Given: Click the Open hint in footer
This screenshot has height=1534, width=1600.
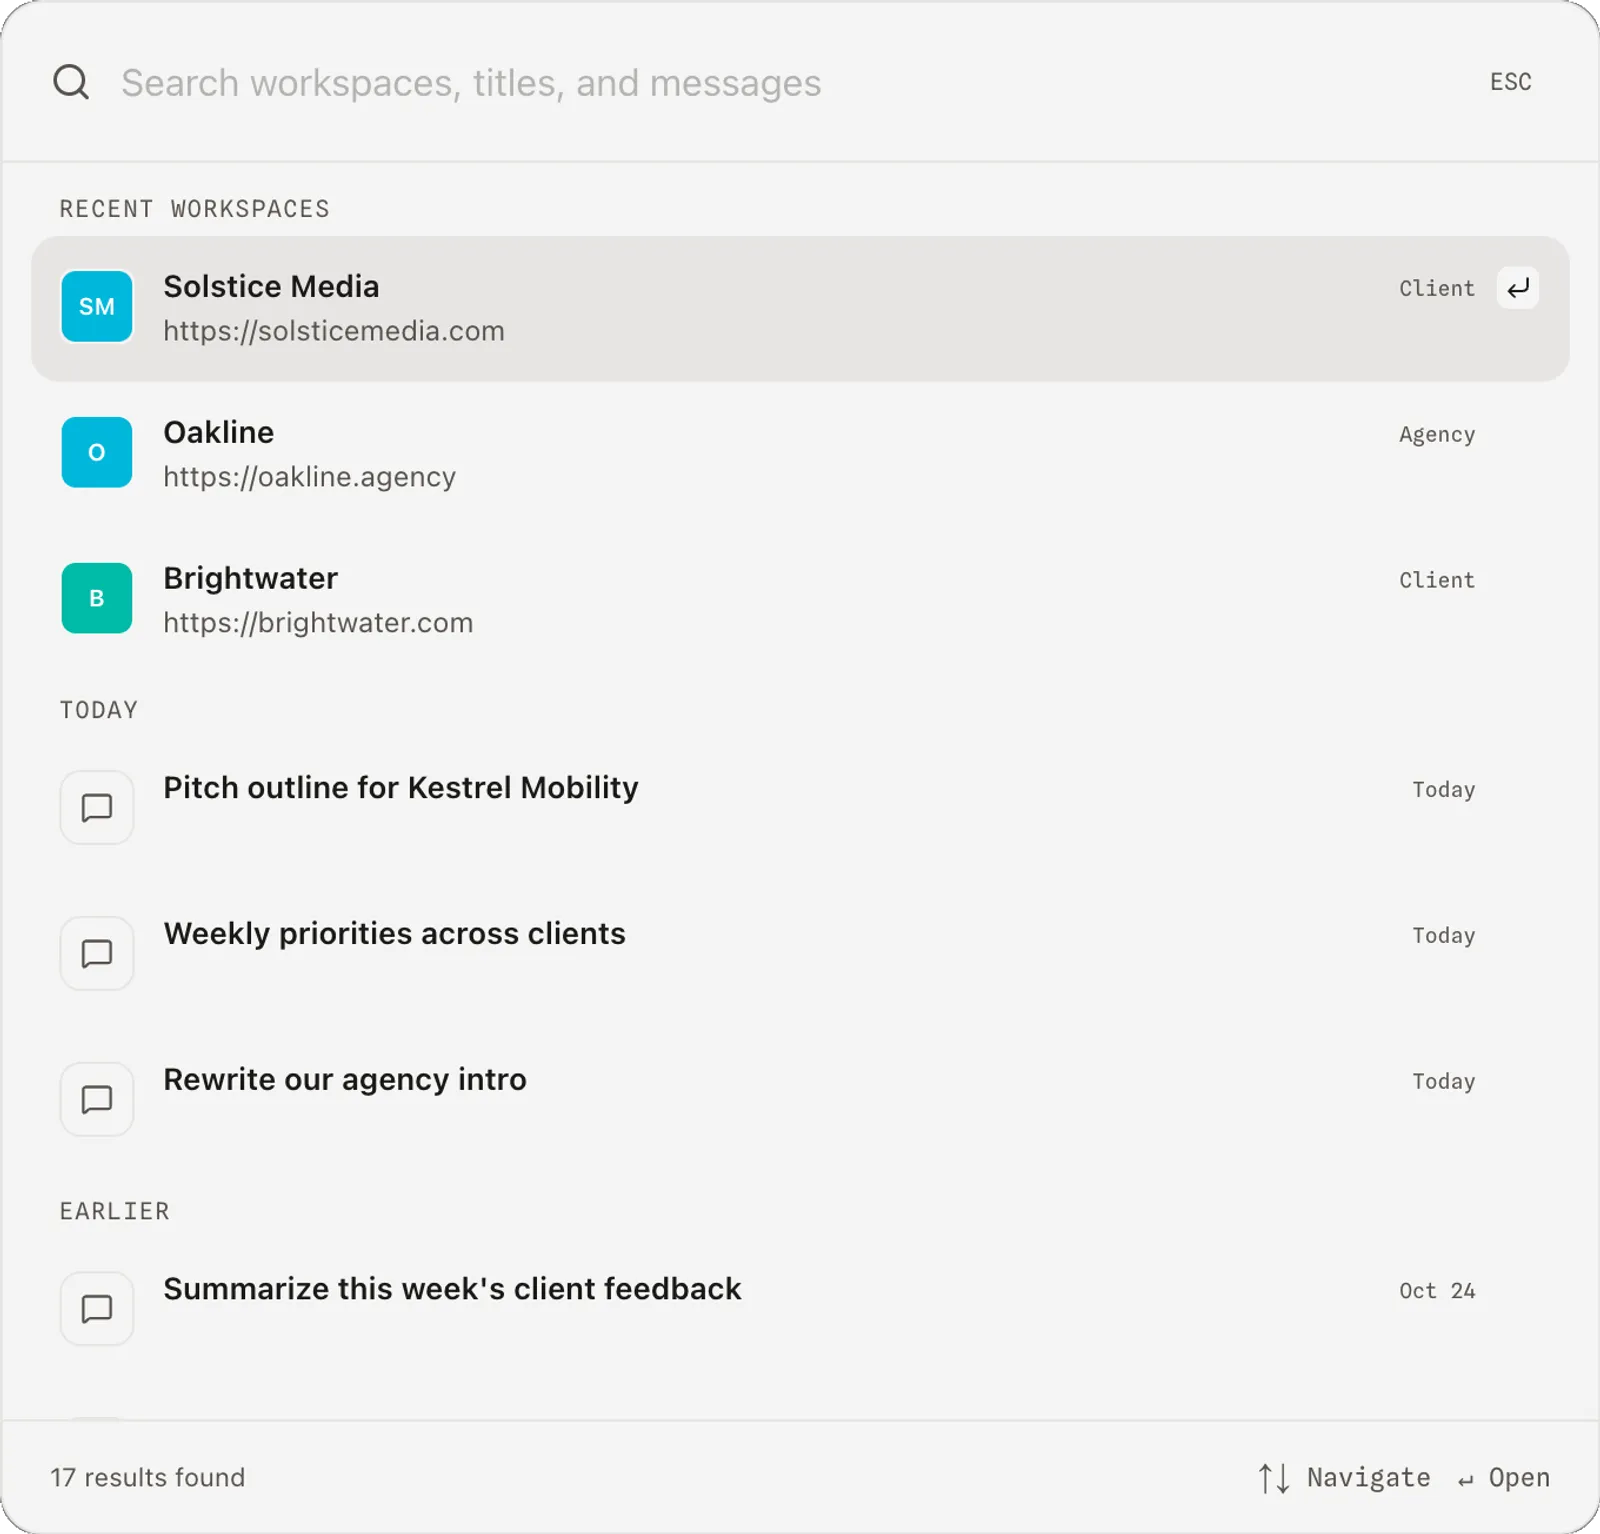Looking at the screenshot, I should (x=1504, y=1478).
